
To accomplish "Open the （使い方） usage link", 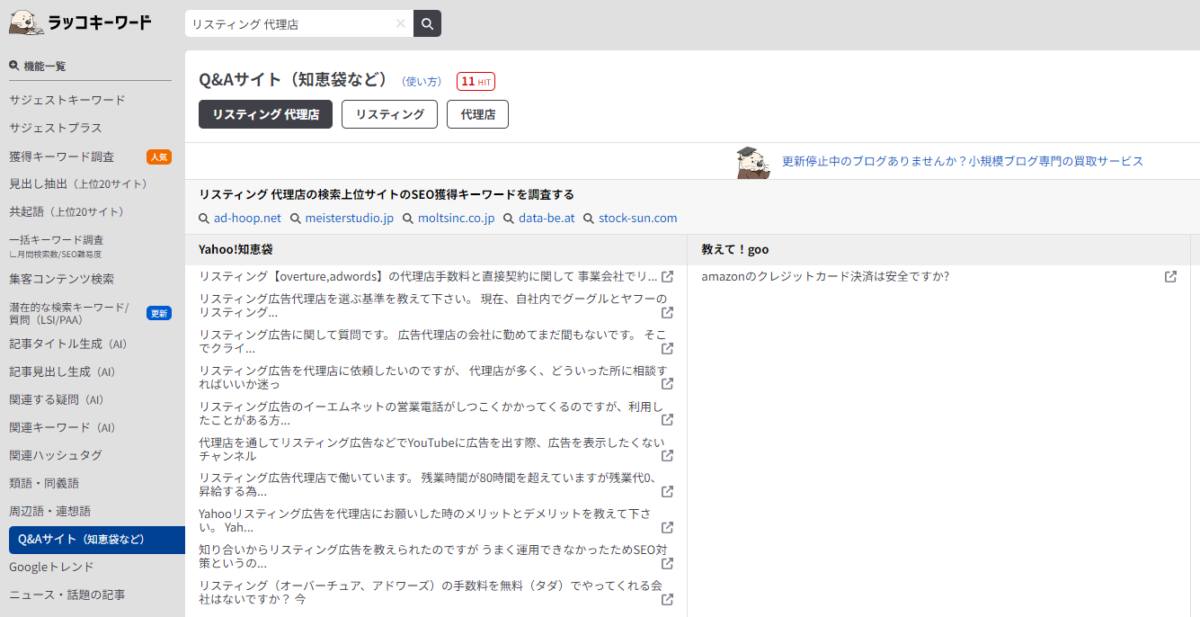I will coord(422,81).
